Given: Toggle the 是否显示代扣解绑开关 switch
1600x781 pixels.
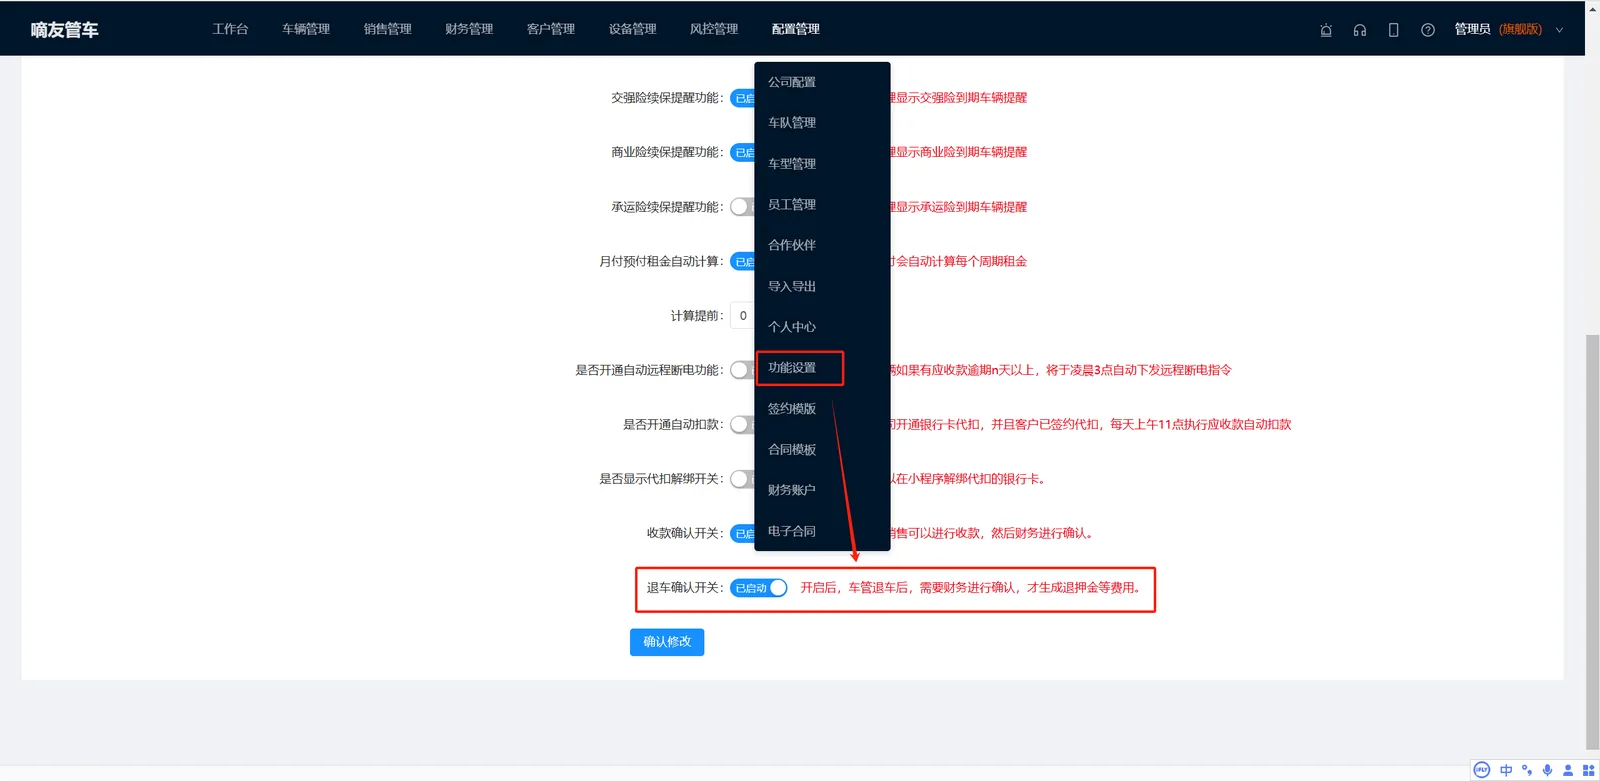Looking at the screenshot, I should [x=742, y=479].
